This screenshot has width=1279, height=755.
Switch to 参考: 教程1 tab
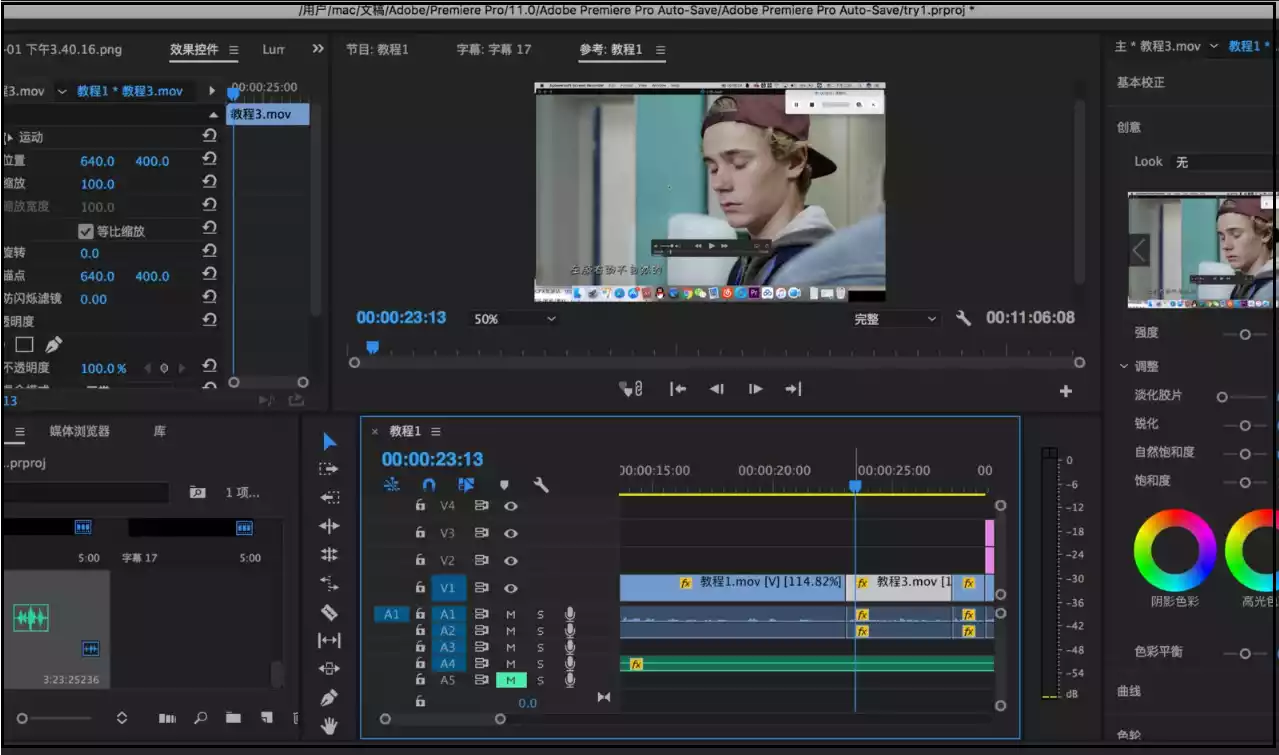point(610,49)
